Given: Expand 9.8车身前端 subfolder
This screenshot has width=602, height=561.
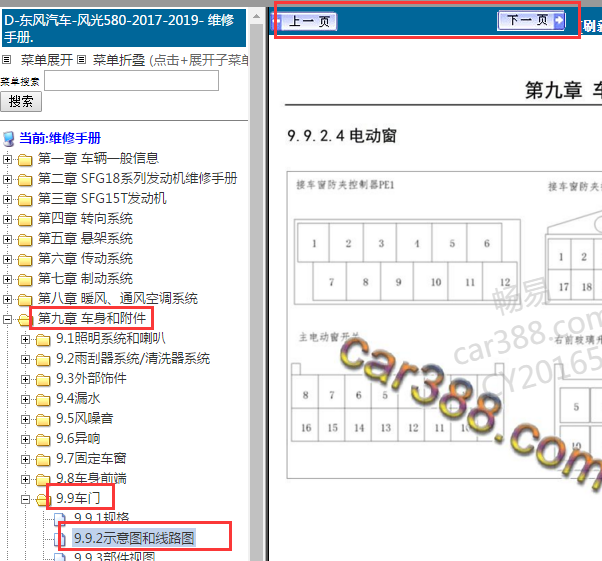Looking at the screenshot, I should pyautogui.click(x=25, y=479).
